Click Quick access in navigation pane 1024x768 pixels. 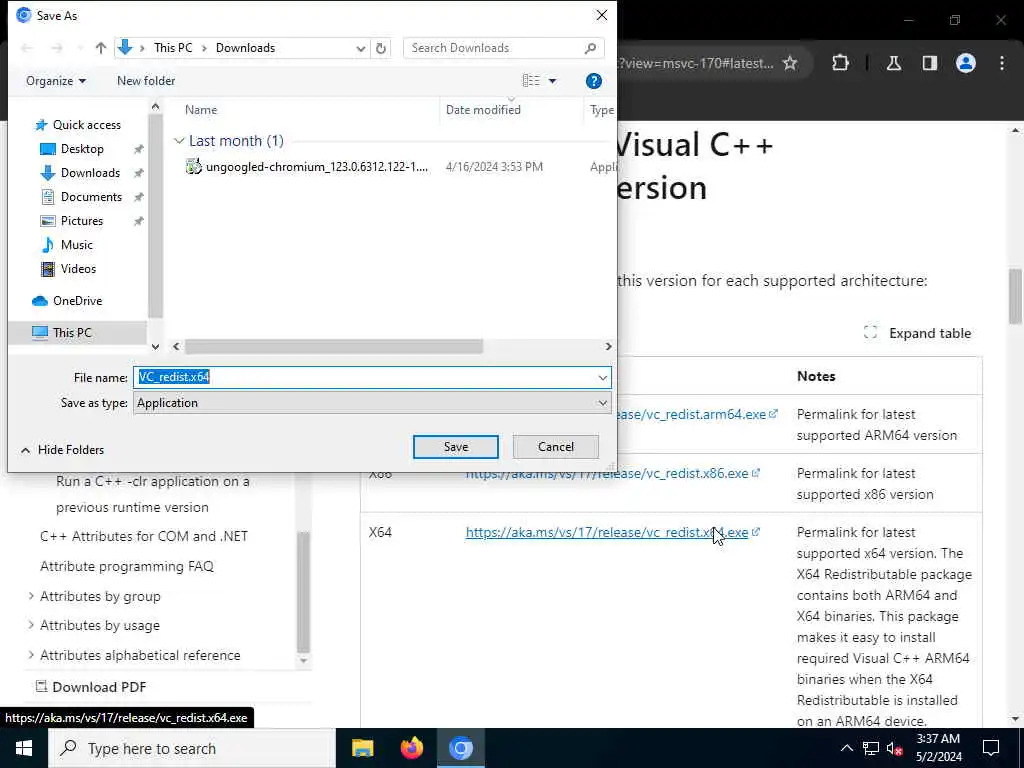[x=86, y=125]
